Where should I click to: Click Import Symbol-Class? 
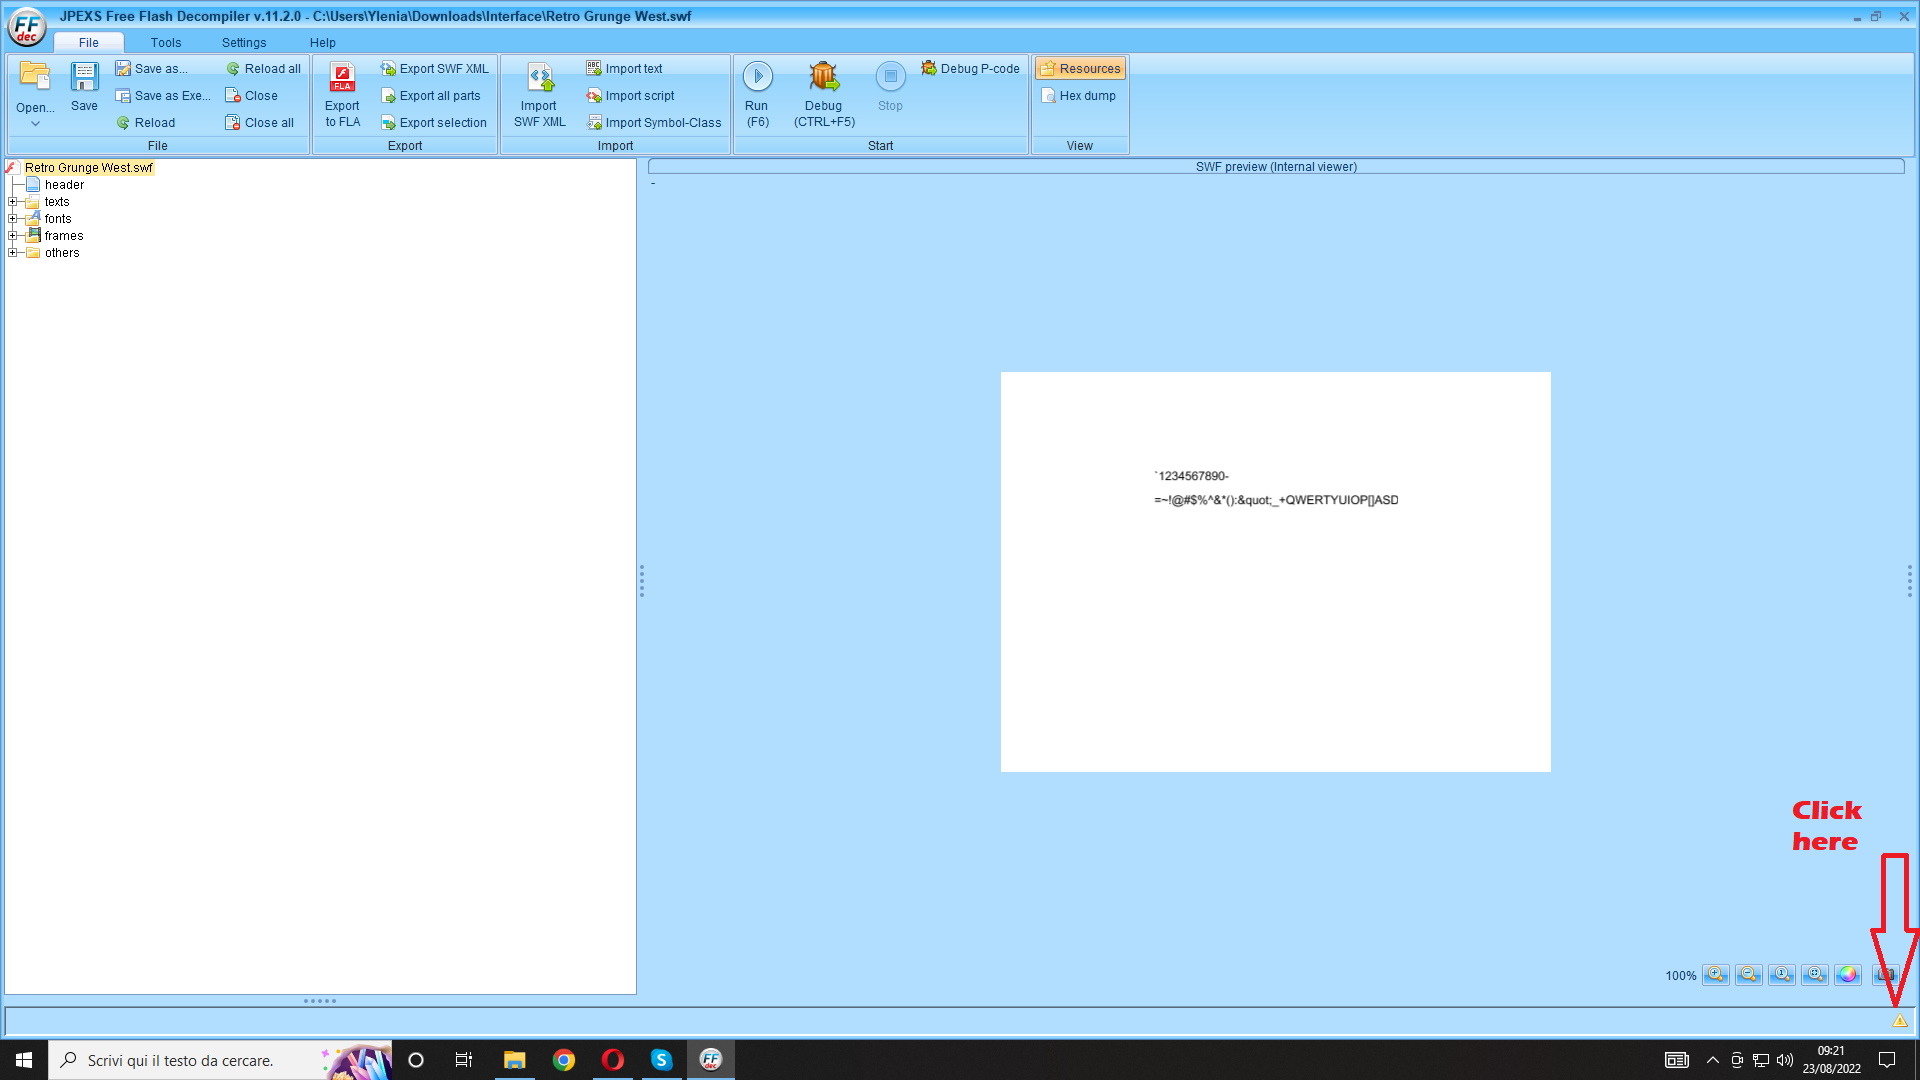[x=653, y=123]
